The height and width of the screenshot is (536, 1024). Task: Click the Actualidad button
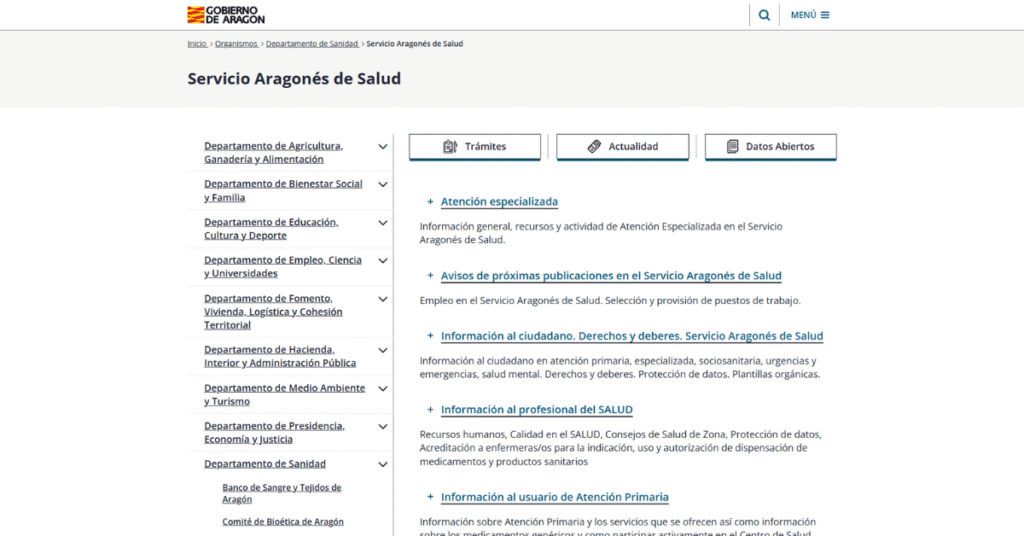coord(622,147)
